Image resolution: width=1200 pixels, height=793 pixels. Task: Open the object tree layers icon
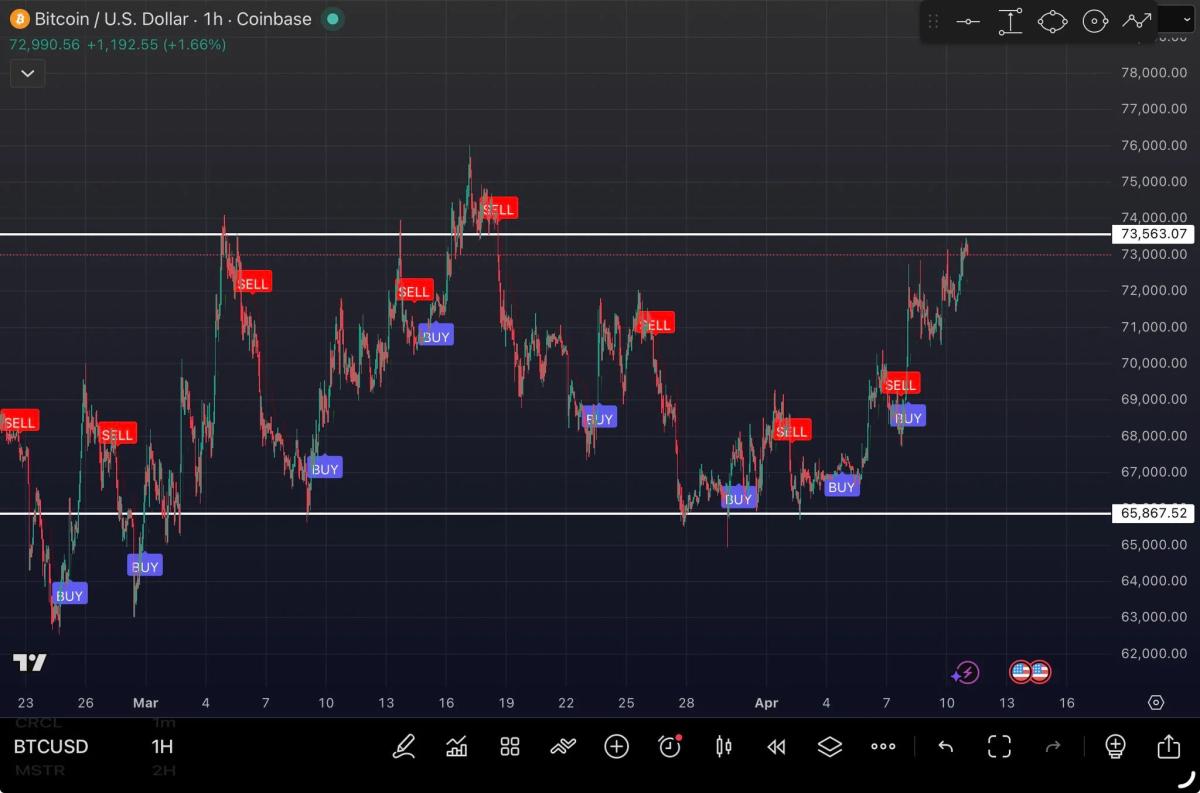(829, 746)
